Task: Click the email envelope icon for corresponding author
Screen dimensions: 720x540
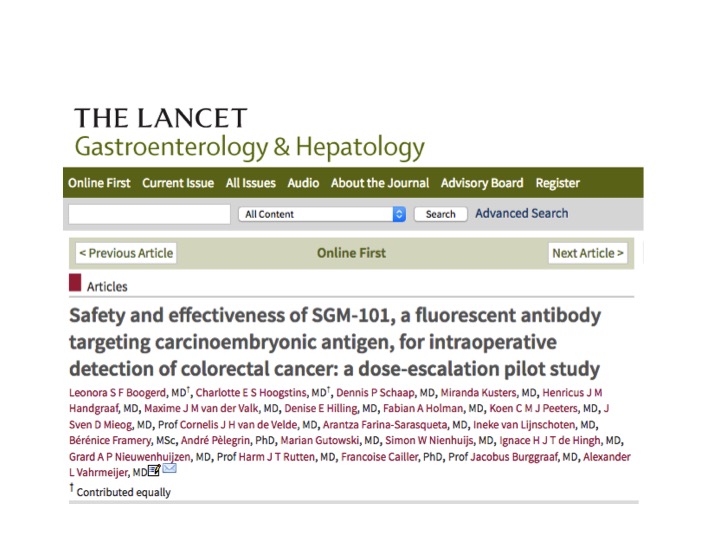Action: pyautogui.click(x=169, y=468)
